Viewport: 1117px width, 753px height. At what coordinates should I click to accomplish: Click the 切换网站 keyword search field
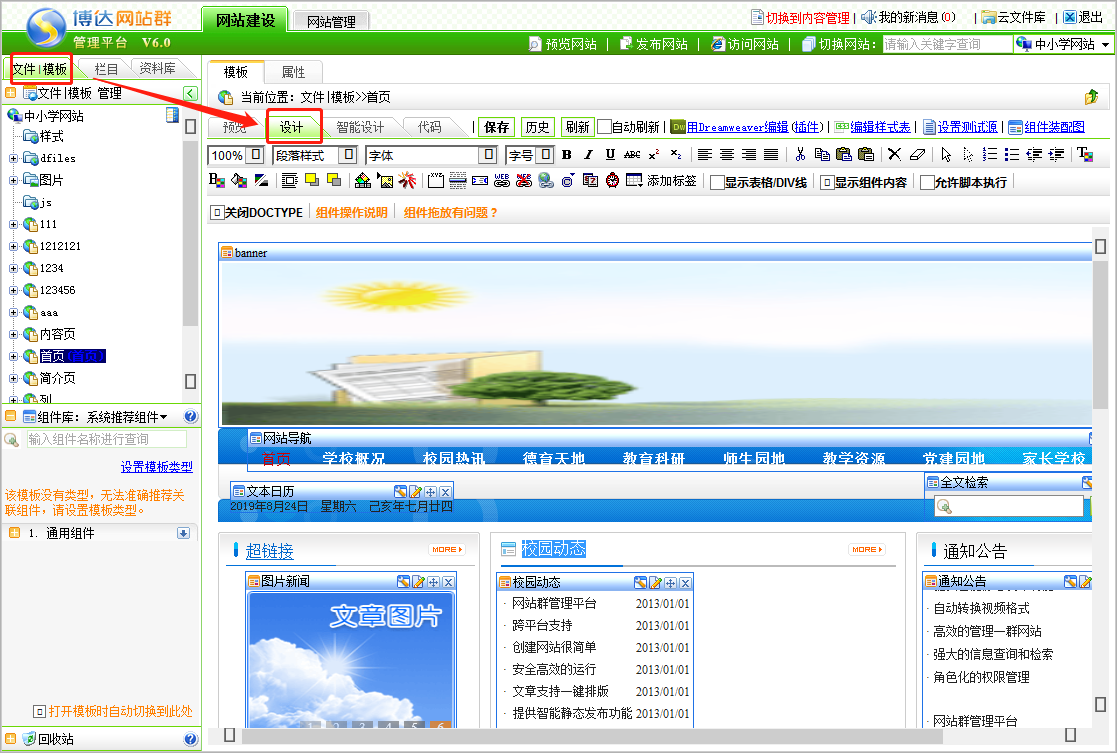946,44
